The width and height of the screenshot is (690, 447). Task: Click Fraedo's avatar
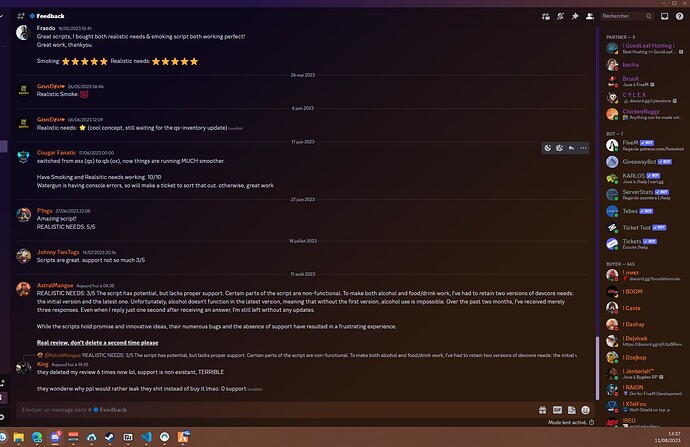[x=23, y=33]
